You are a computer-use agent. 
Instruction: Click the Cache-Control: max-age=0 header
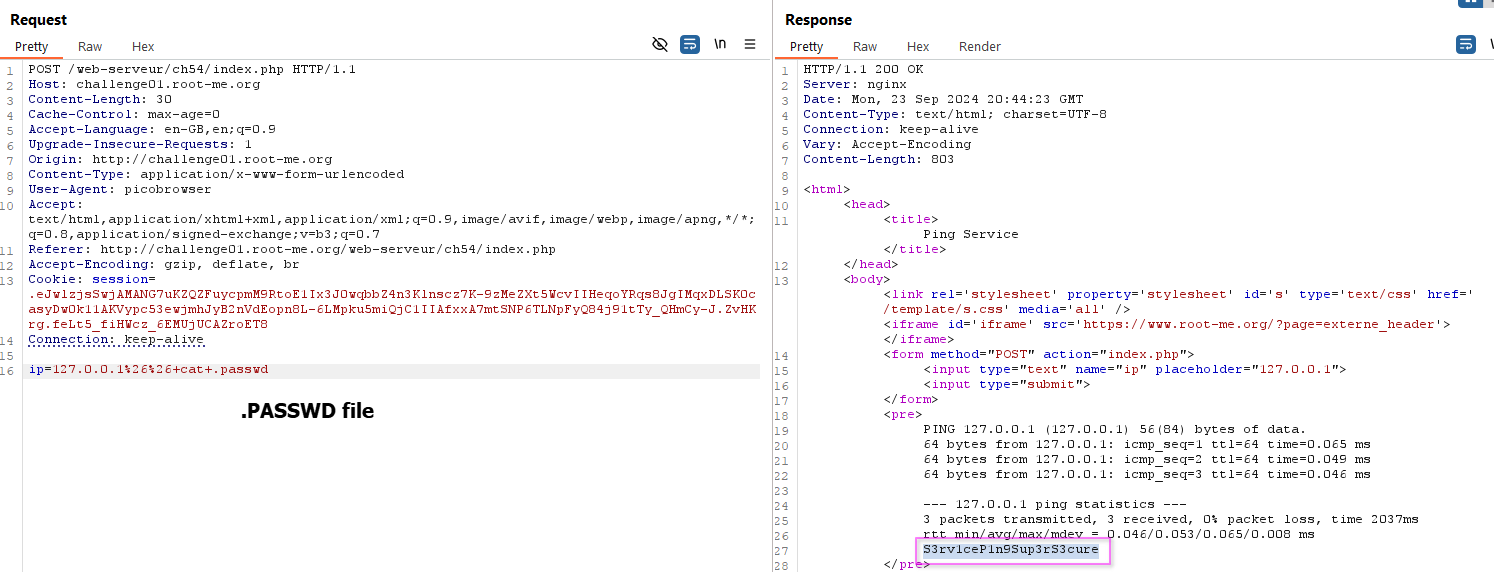[x=124, y=114]
